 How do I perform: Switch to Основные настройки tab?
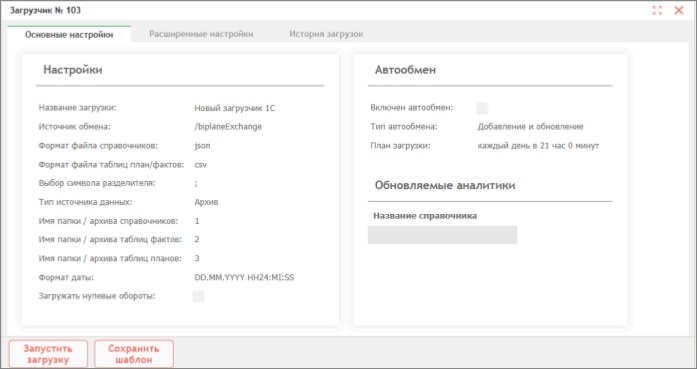[69, 34]
